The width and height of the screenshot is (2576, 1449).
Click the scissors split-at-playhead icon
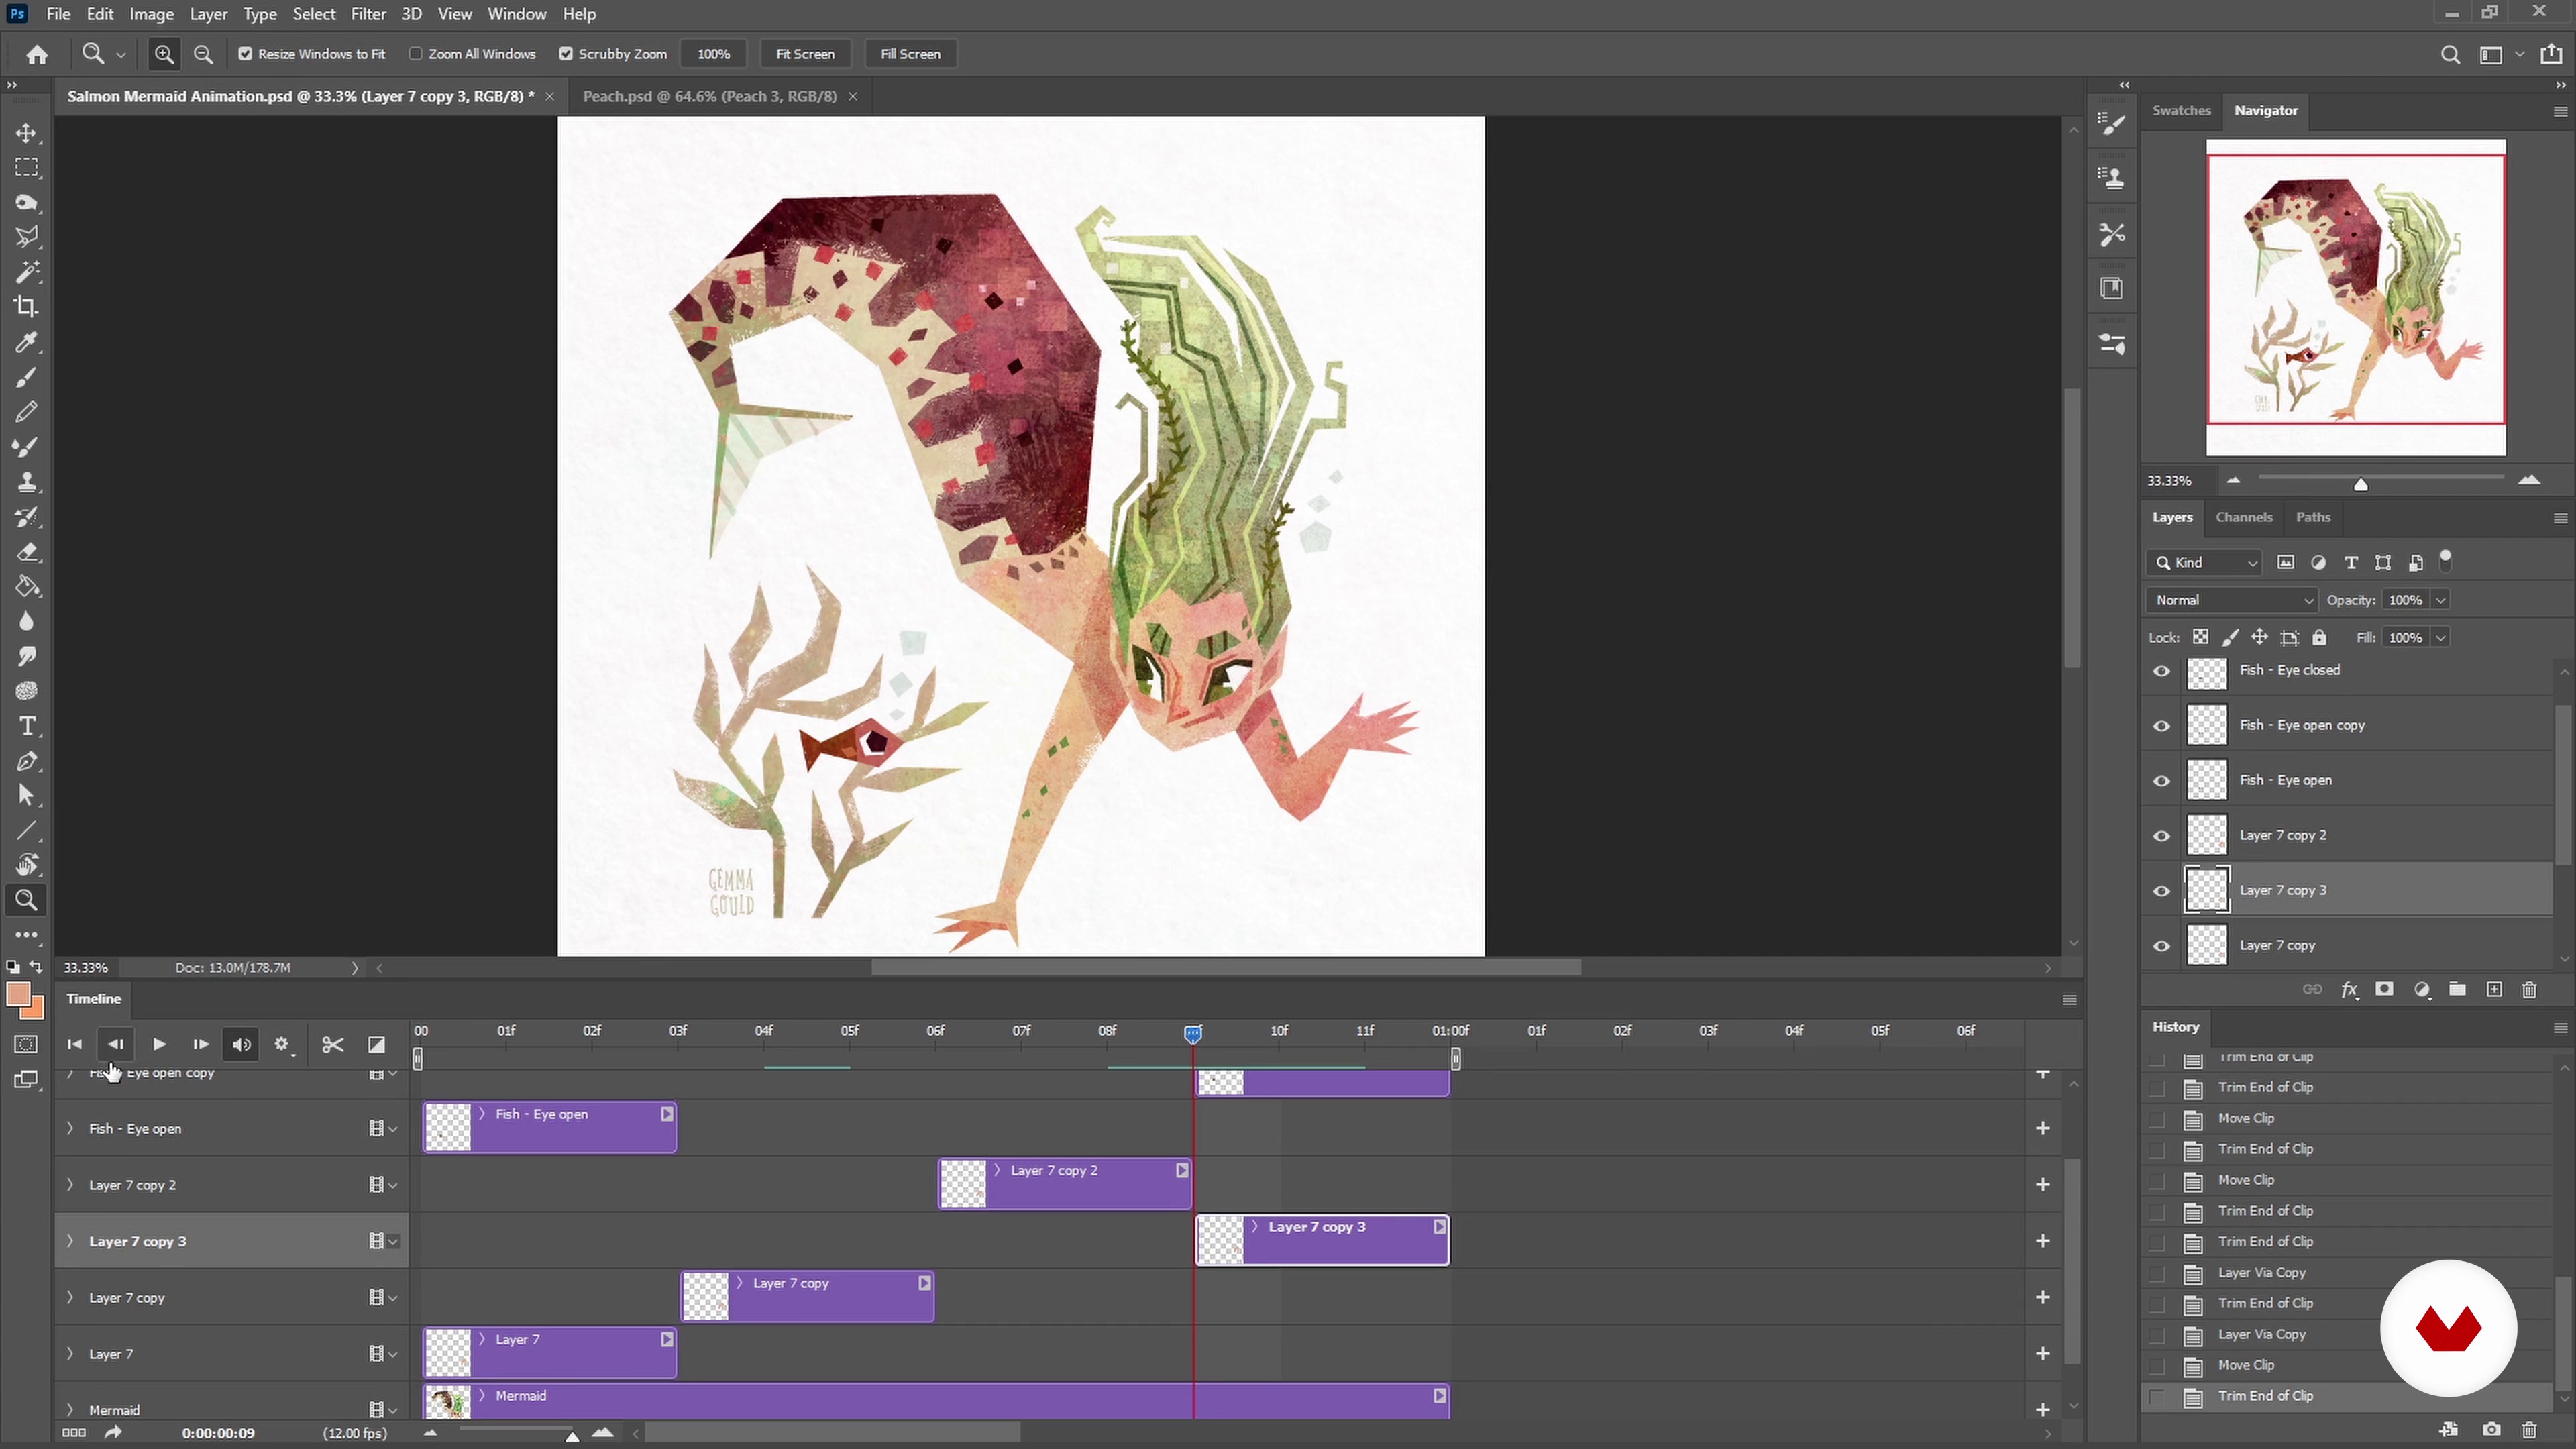pos(333,1044)
